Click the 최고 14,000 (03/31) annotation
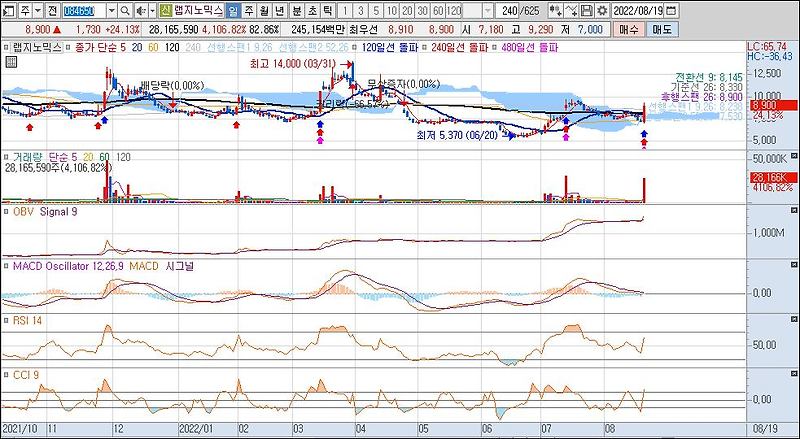The image size is (800, 439). click(295, 64)
